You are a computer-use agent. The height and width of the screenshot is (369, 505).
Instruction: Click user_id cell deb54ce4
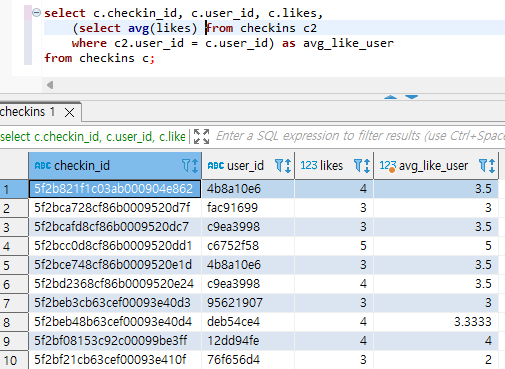(248, 322)
